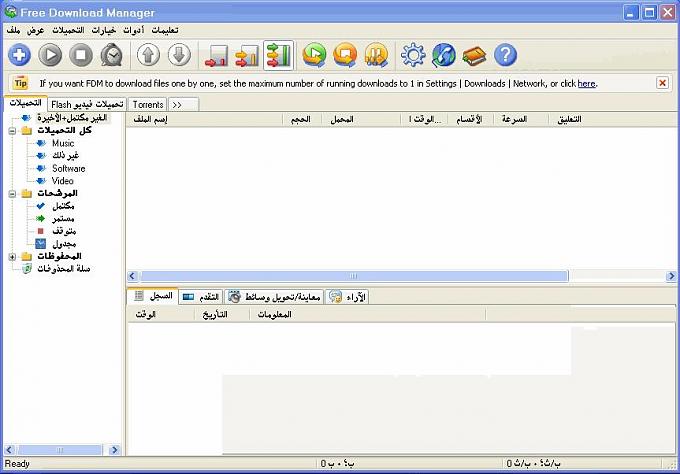Open the تعليمات menu
Image resolution: width=680 pixels, height=474 pixels.
point(165,30)
